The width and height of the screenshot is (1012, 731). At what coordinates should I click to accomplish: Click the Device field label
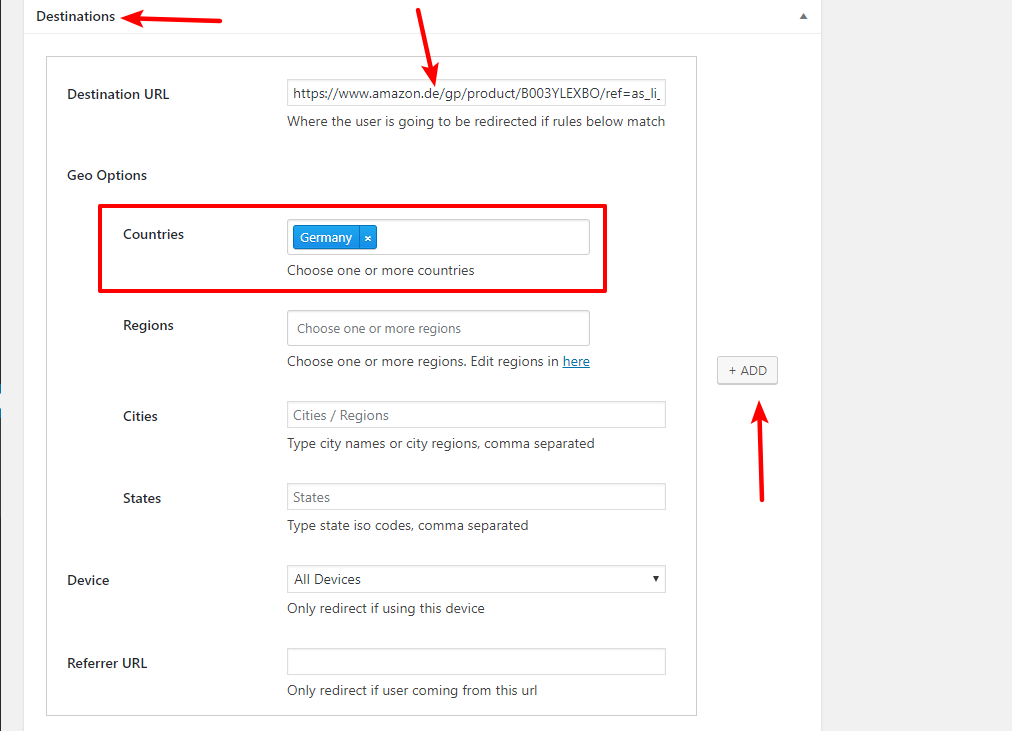point(88,579)
